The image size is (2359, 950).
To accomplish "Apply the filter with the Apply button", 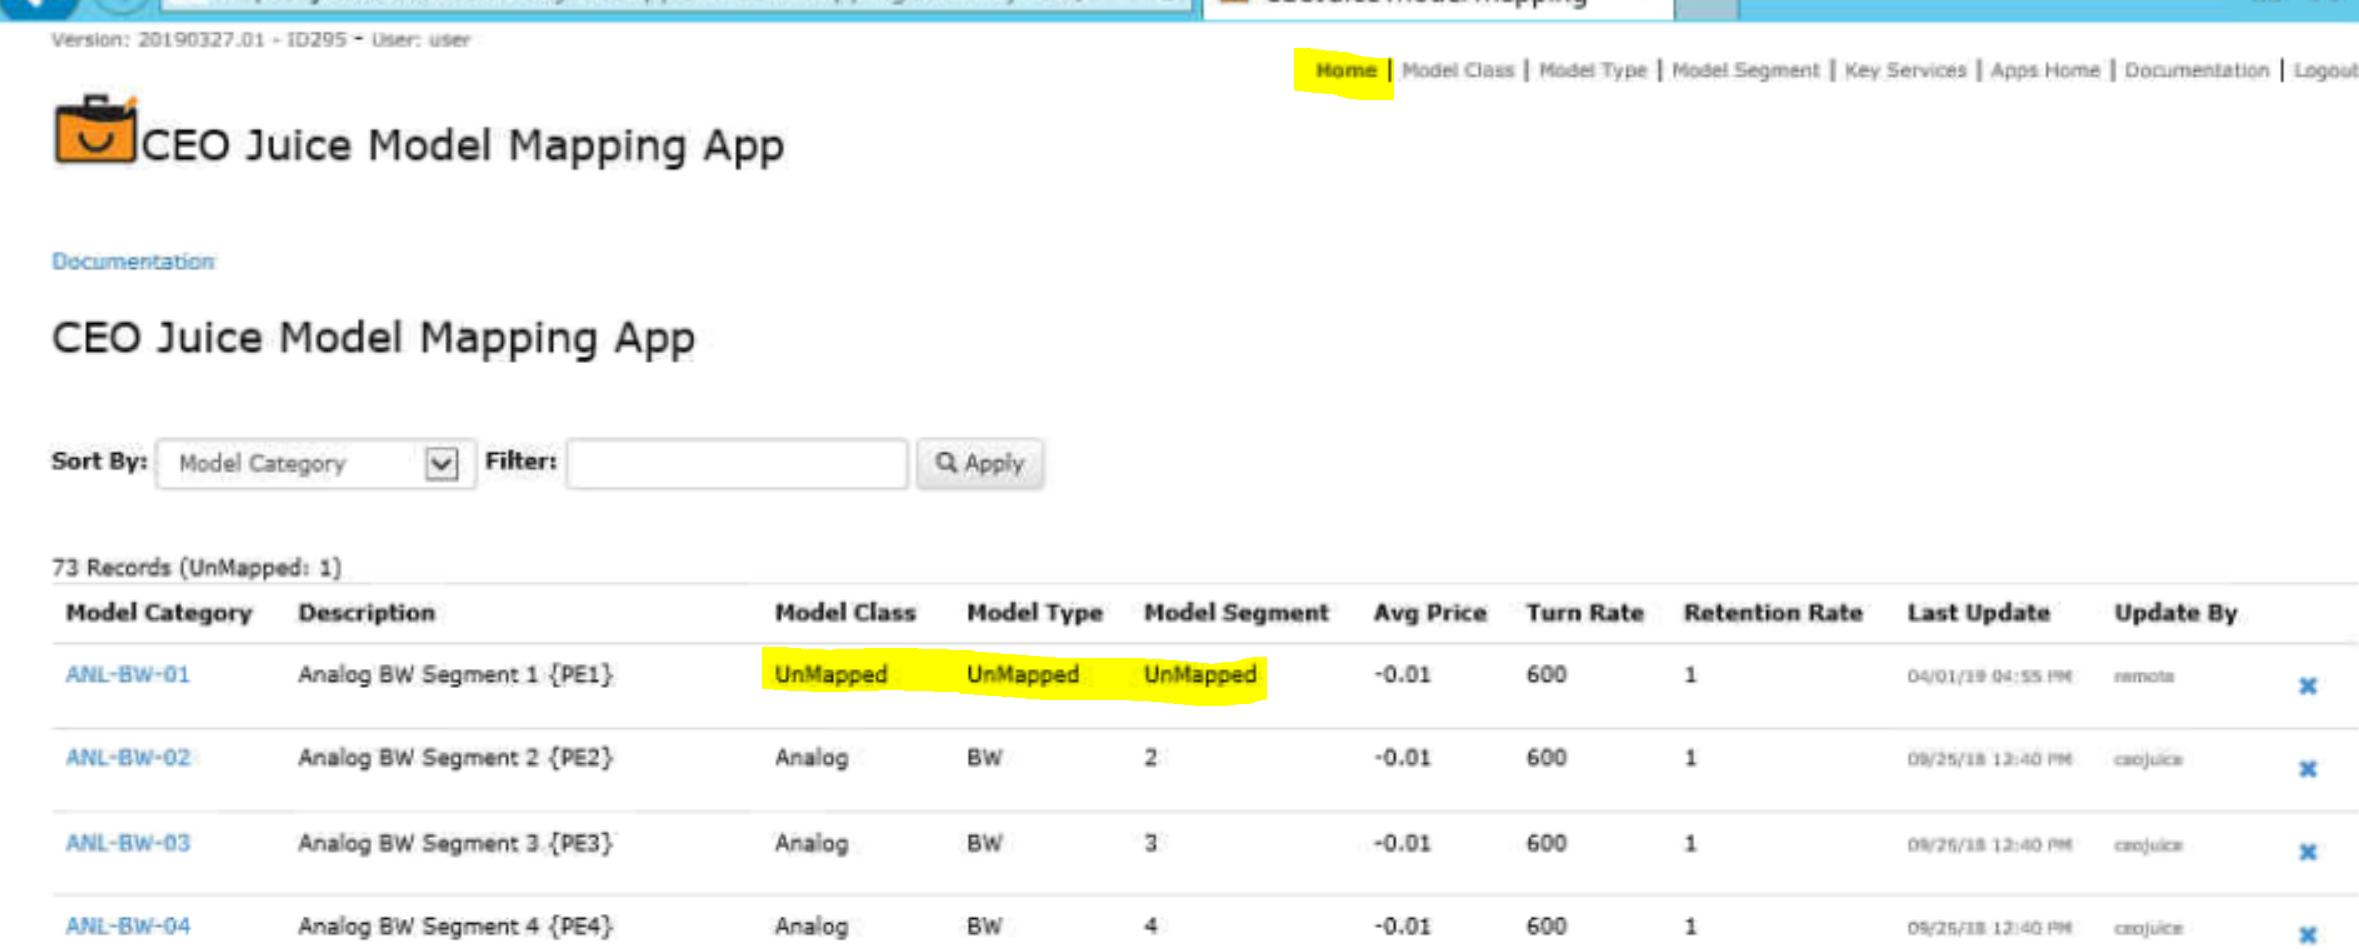I will (980, 464).
